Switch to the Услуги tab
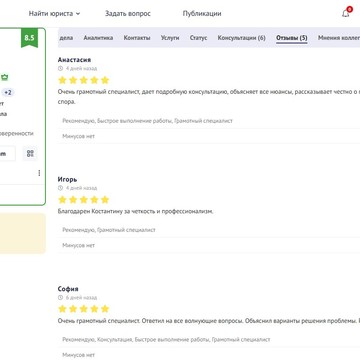360x360 pixels. click(x=170, y=38)
